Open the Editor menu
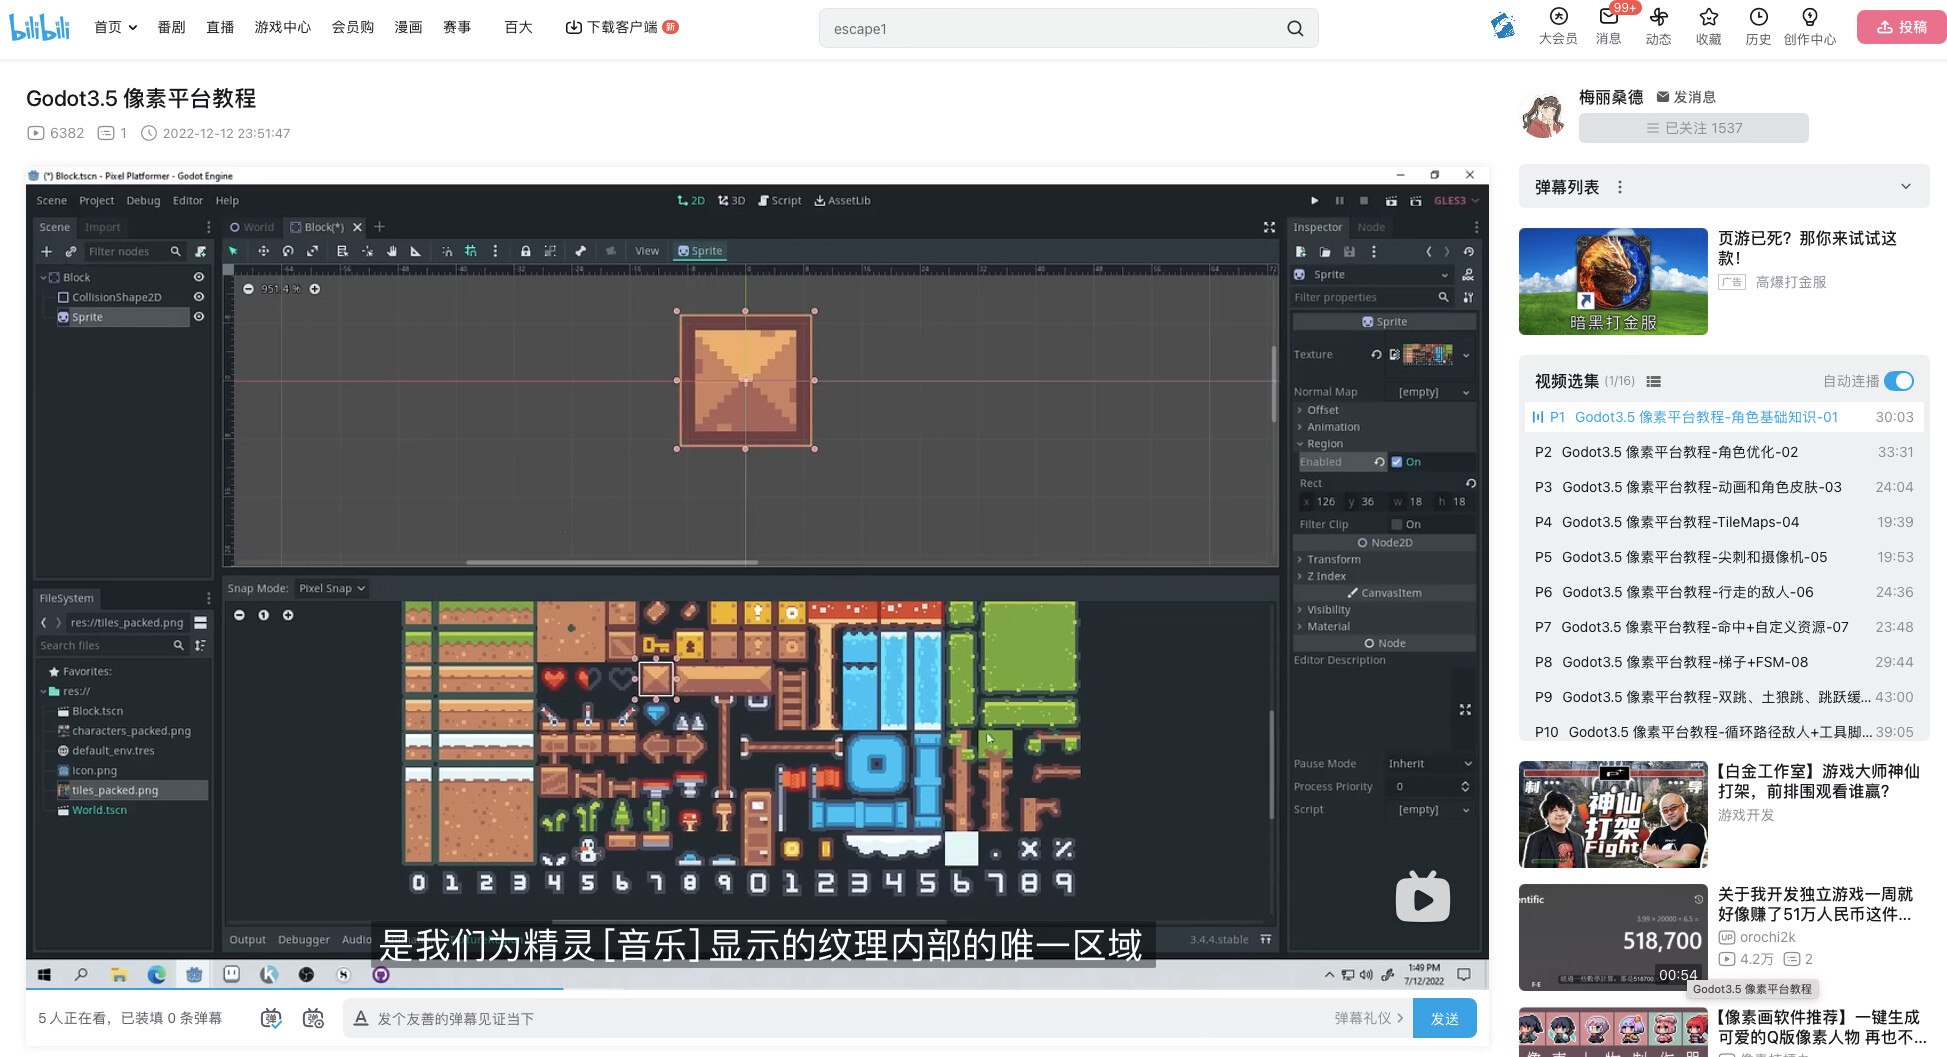 point(188,200)
